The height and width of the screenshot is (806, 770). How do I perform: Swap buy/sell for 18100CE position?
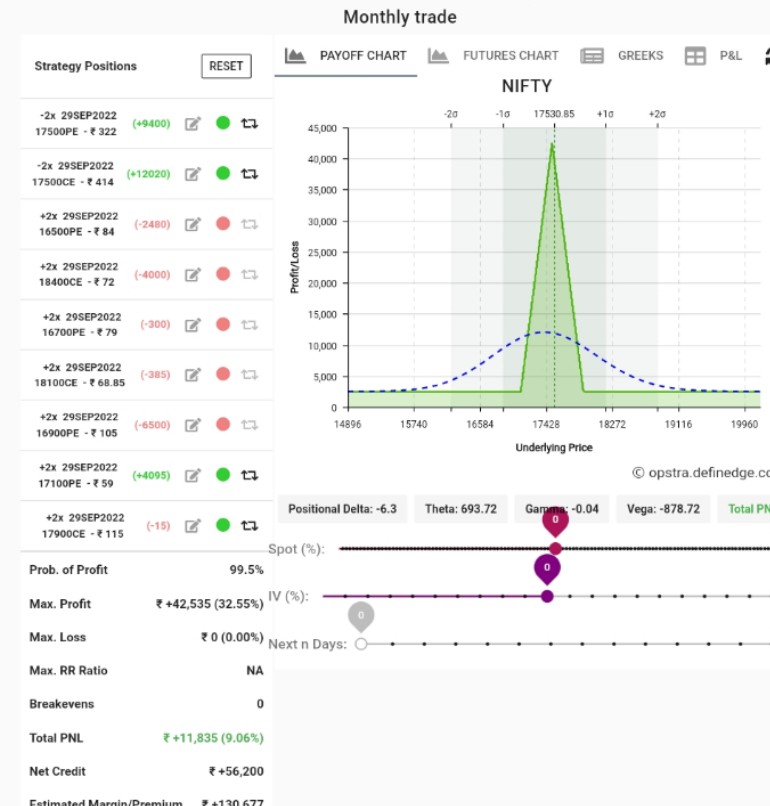(x=249, y=375)
